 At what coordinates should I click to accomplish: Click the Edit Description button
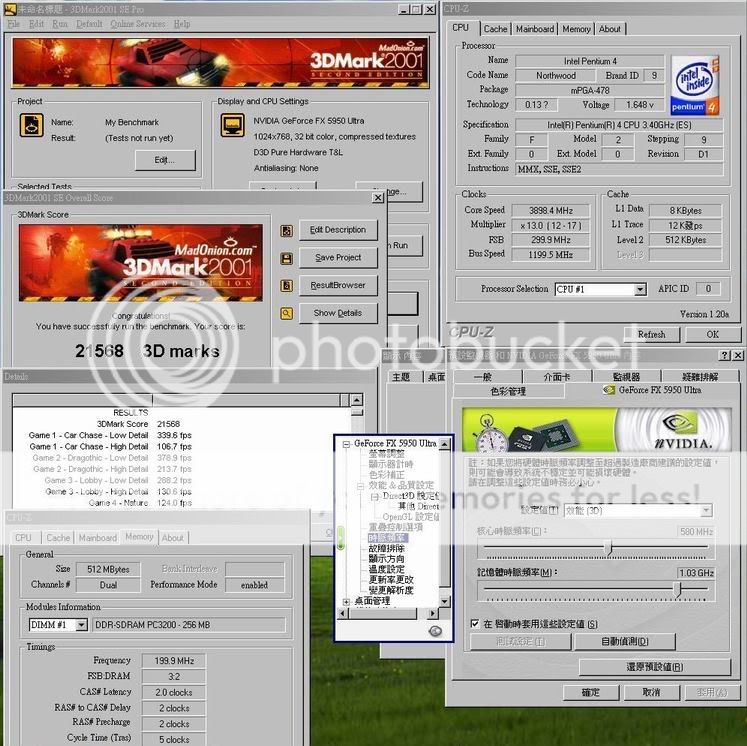[338, 230]
